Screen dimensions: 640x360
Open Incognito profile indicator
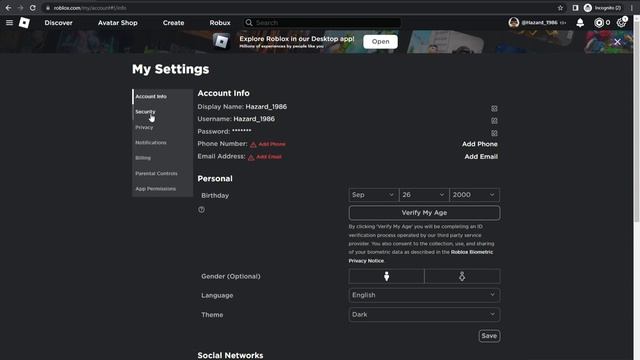602,8
